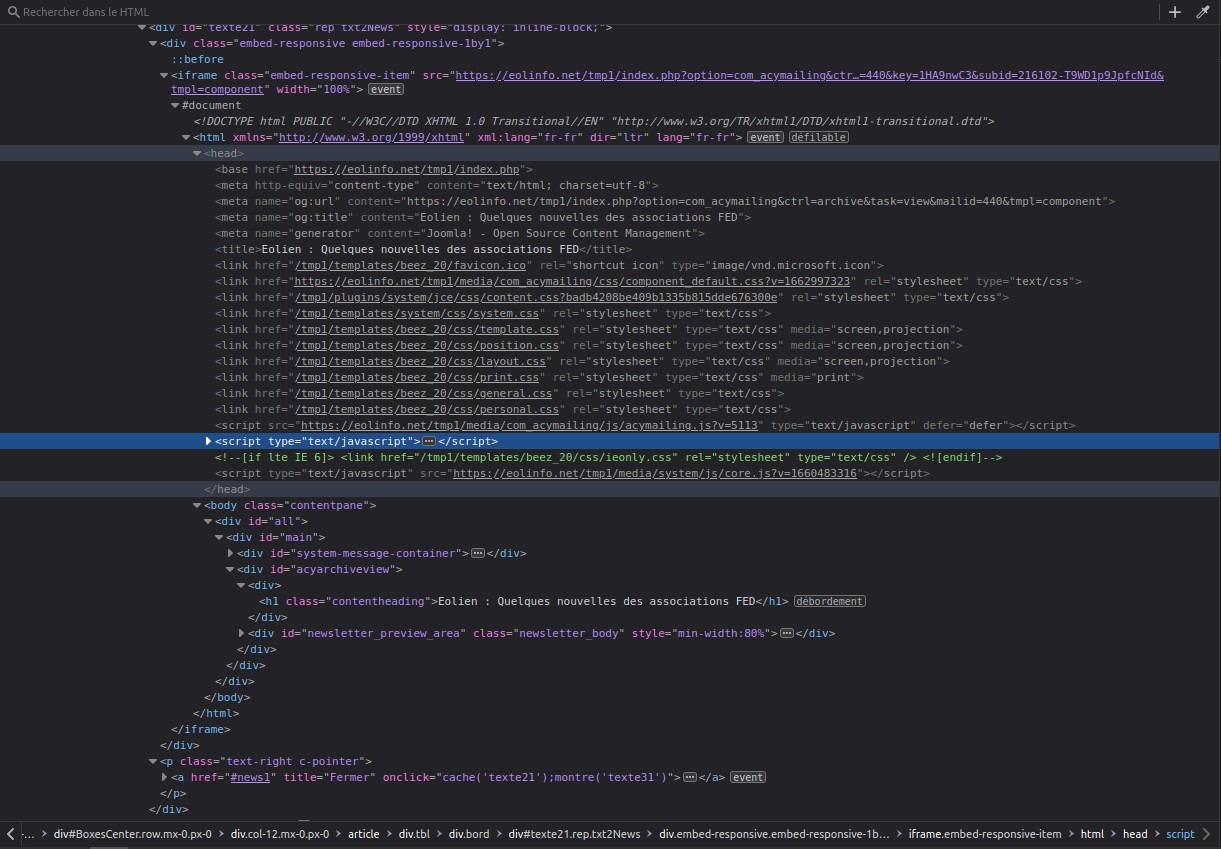Expand the selected script text/javascript node
This screenshot has width=1221, height=849.
(208, 441)
